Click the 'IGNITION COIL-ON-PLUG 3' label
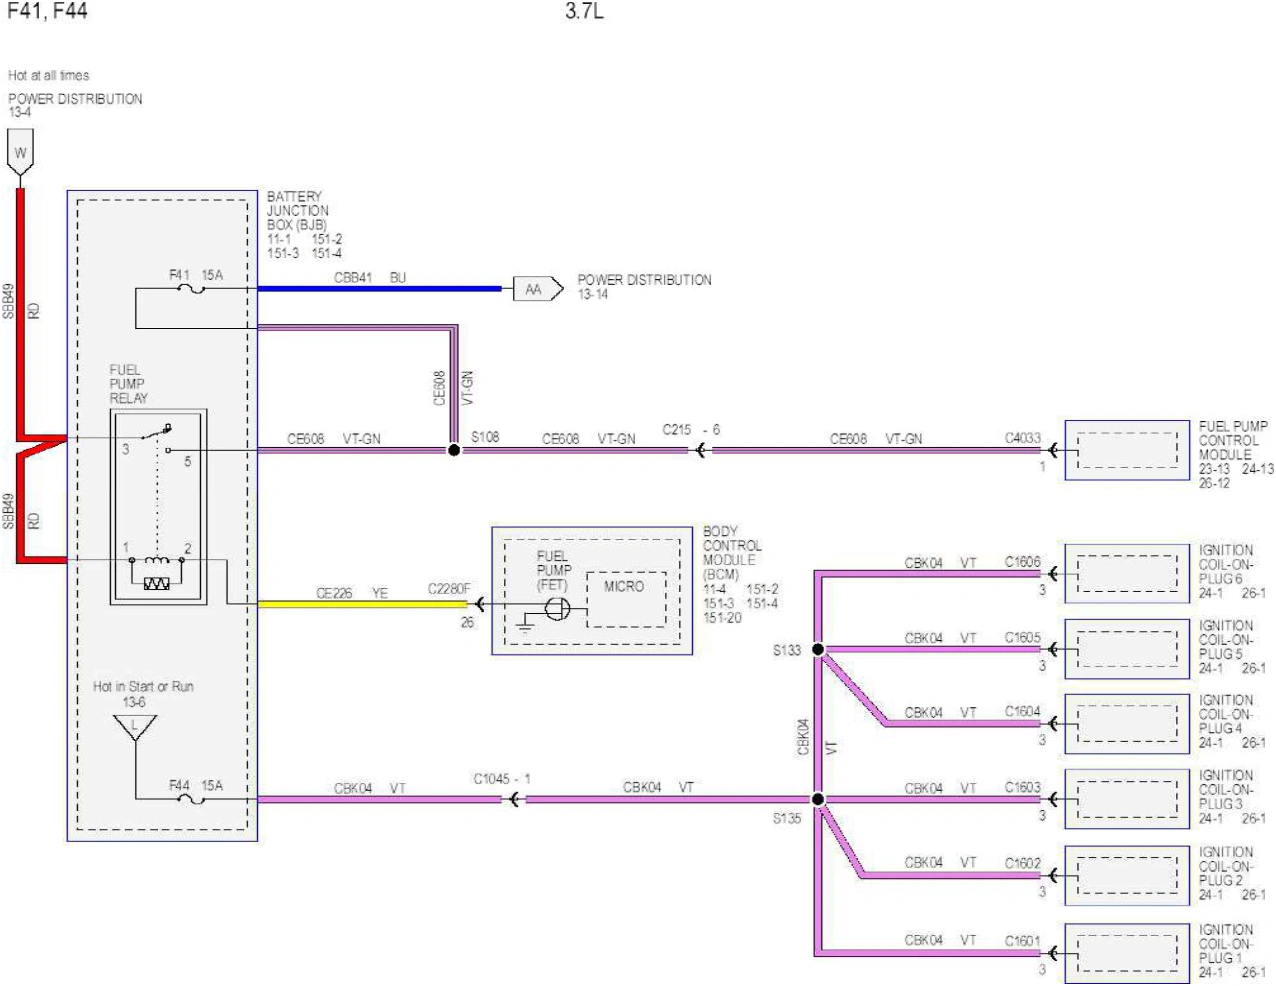 tap(1226, 789)
